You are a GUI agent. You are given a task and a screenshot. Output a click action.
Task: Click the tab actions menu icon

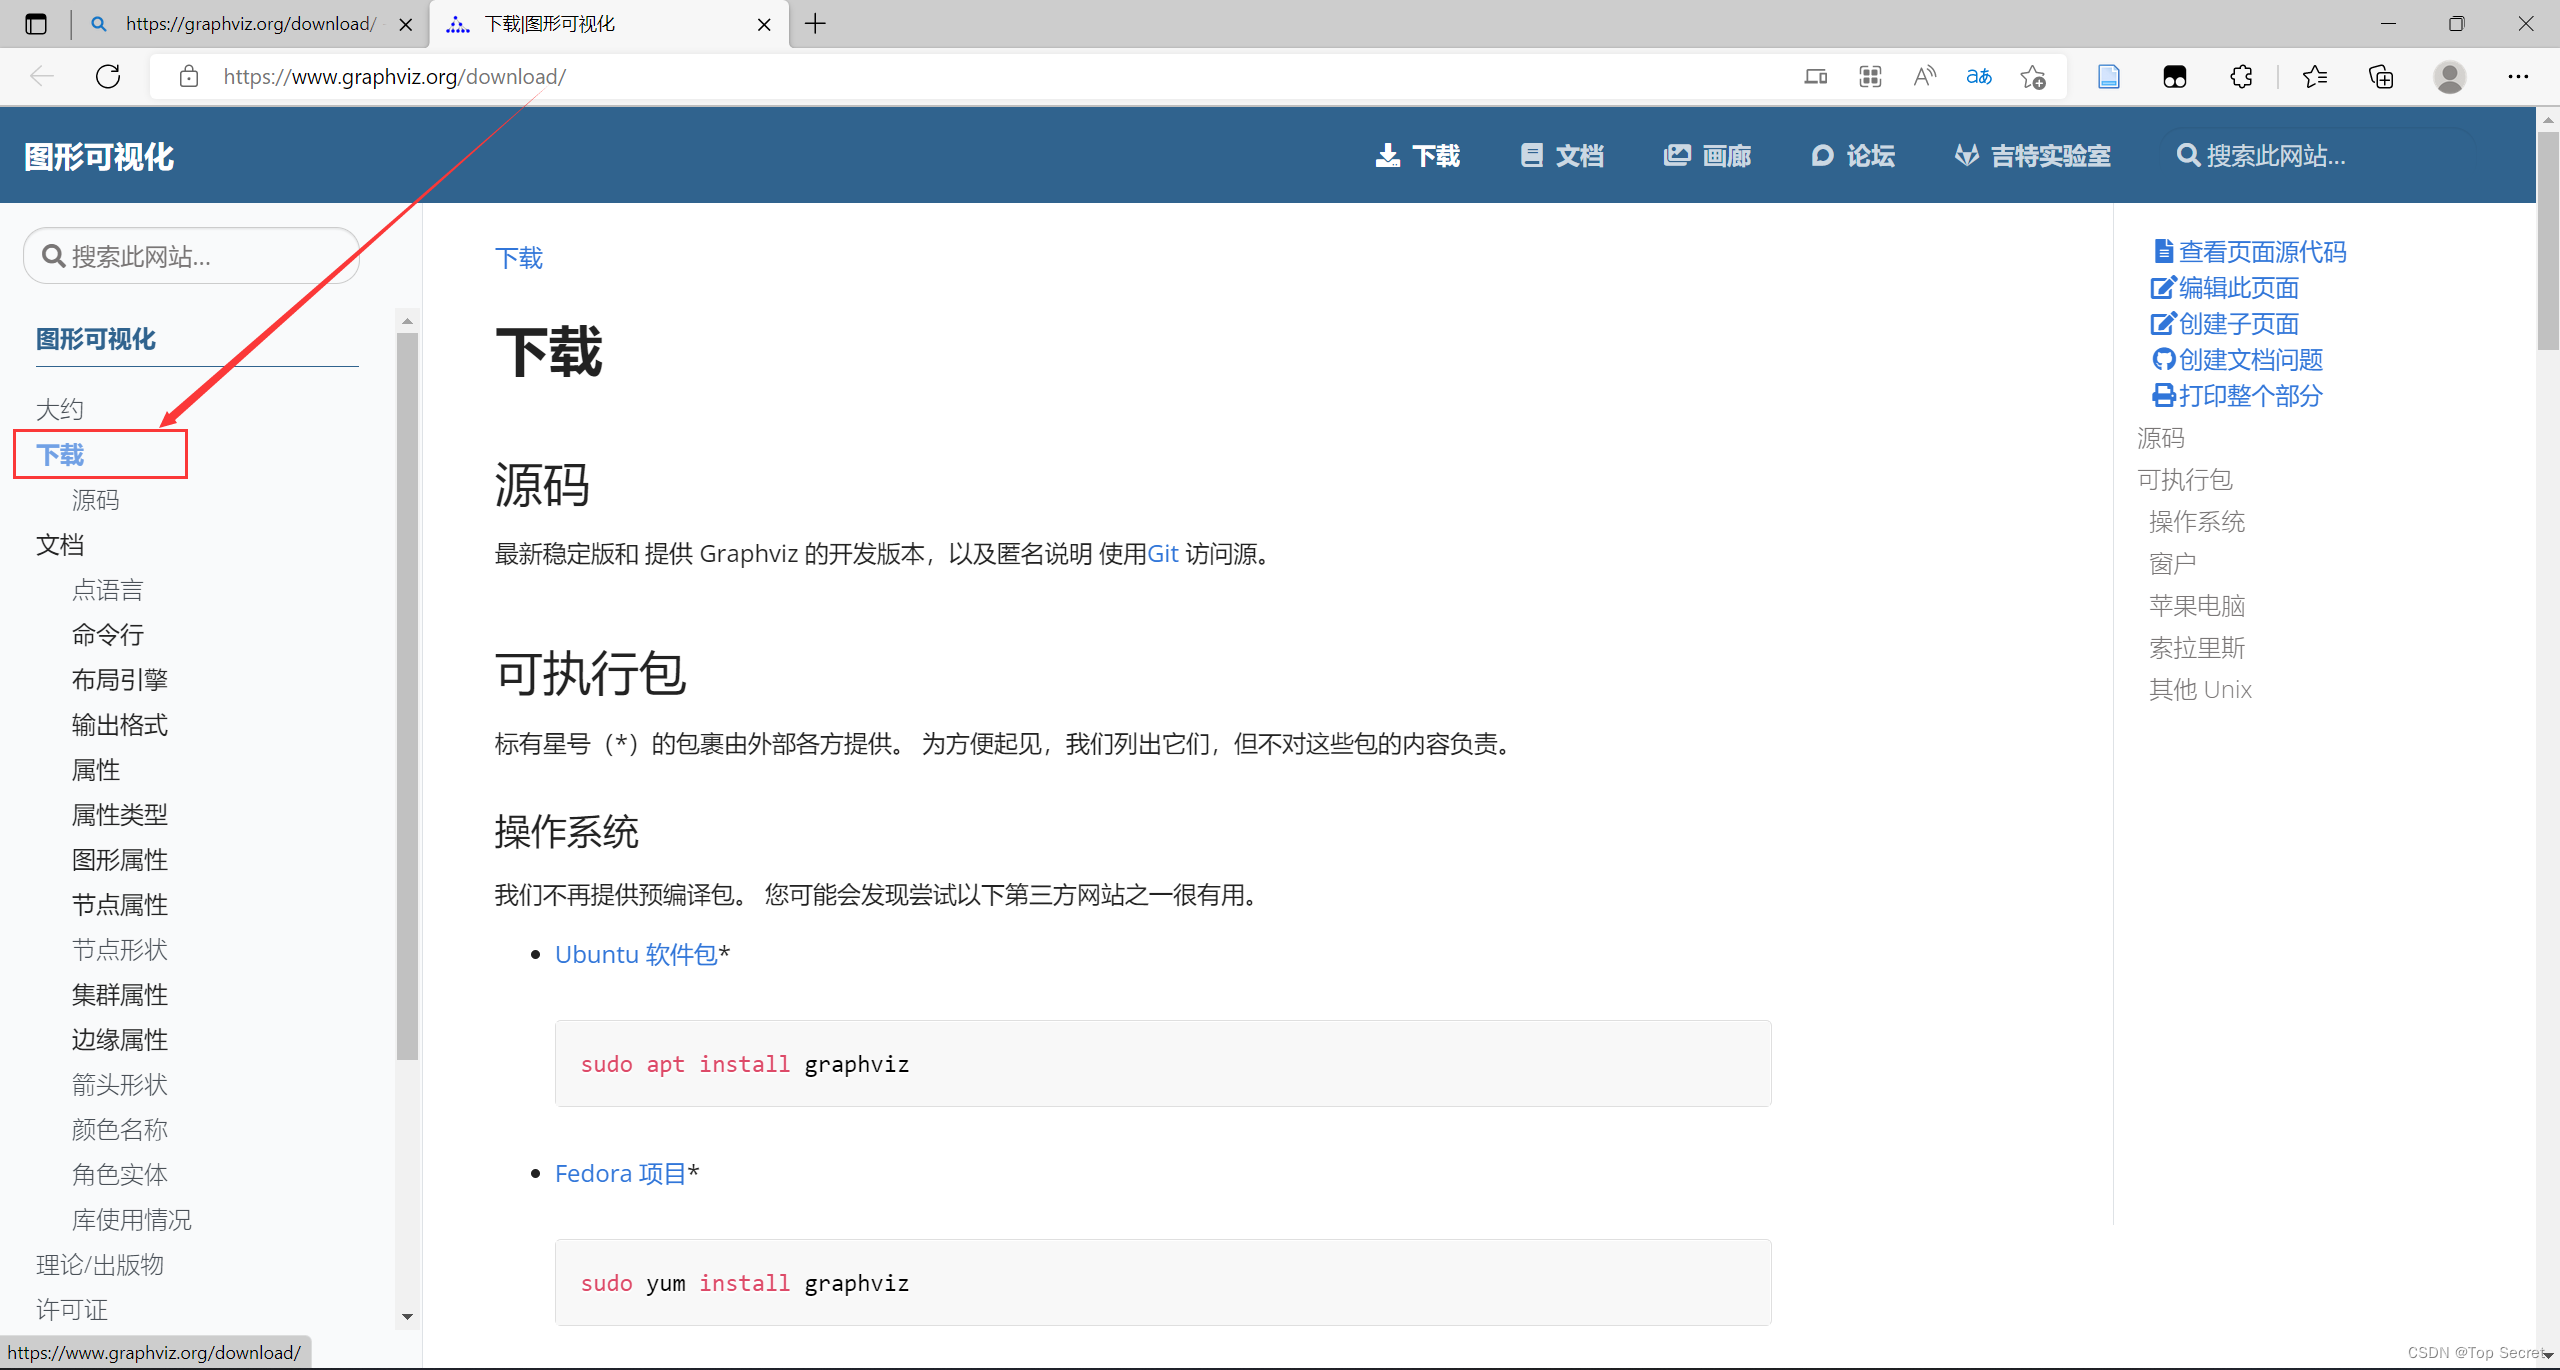36,24
